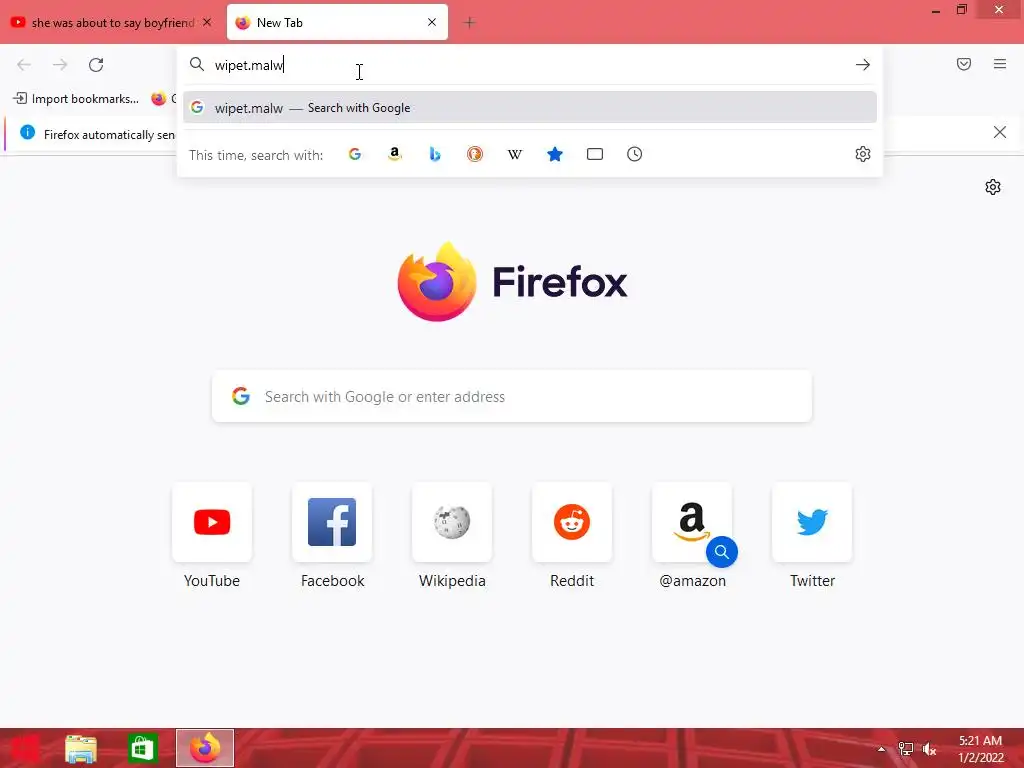The width and height of the screenshot is (1024, 768).
Task: Show hidden system tray icons
Action: pos(881,748)
